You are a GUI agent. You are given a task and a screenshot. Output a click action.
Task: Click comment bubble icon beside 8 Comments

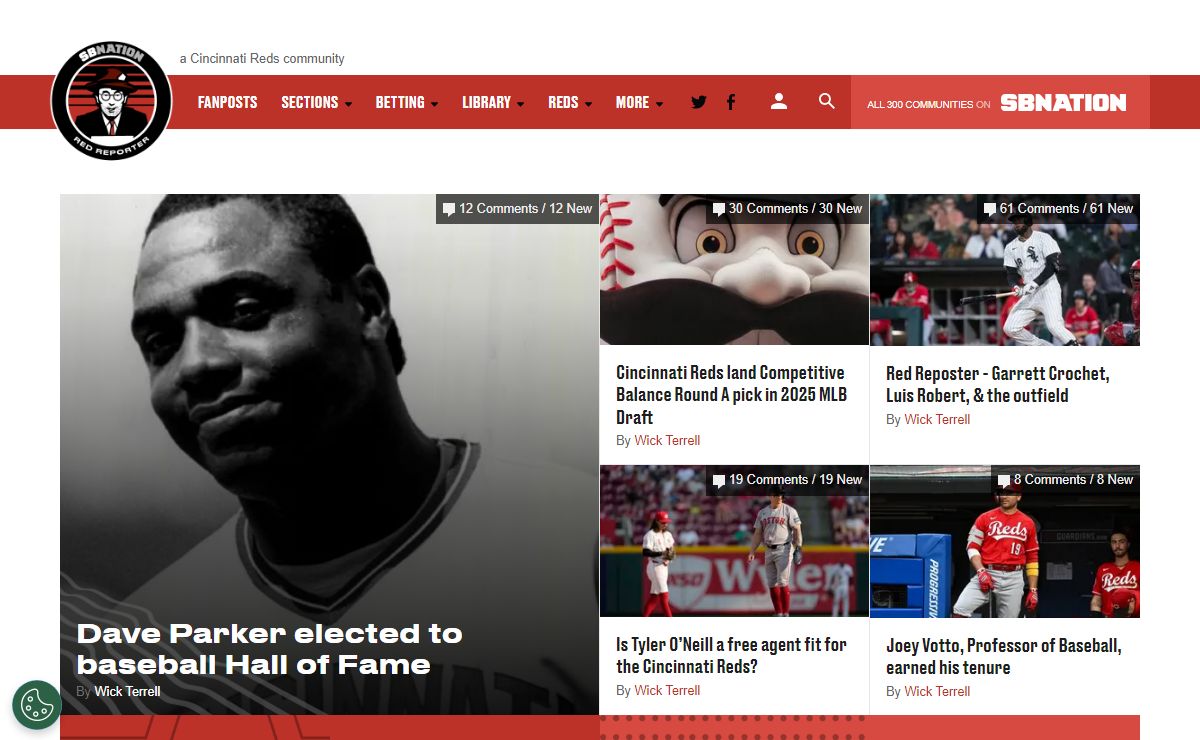[x=1003, y=480]
